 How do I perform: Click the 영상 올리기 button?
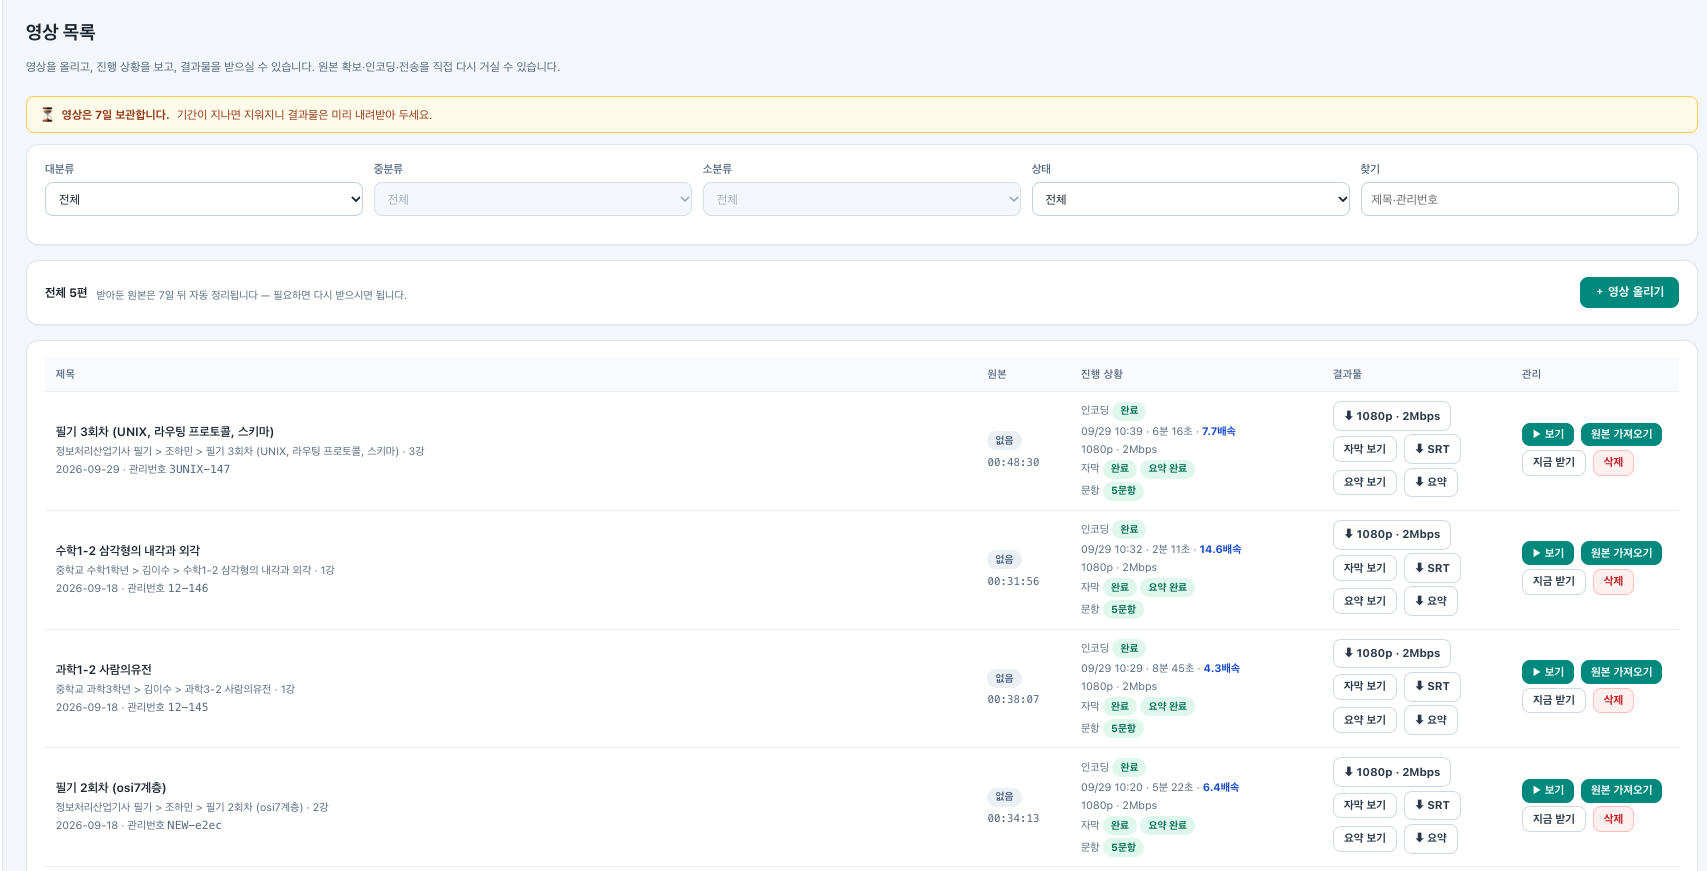[x=1629, y=292]
